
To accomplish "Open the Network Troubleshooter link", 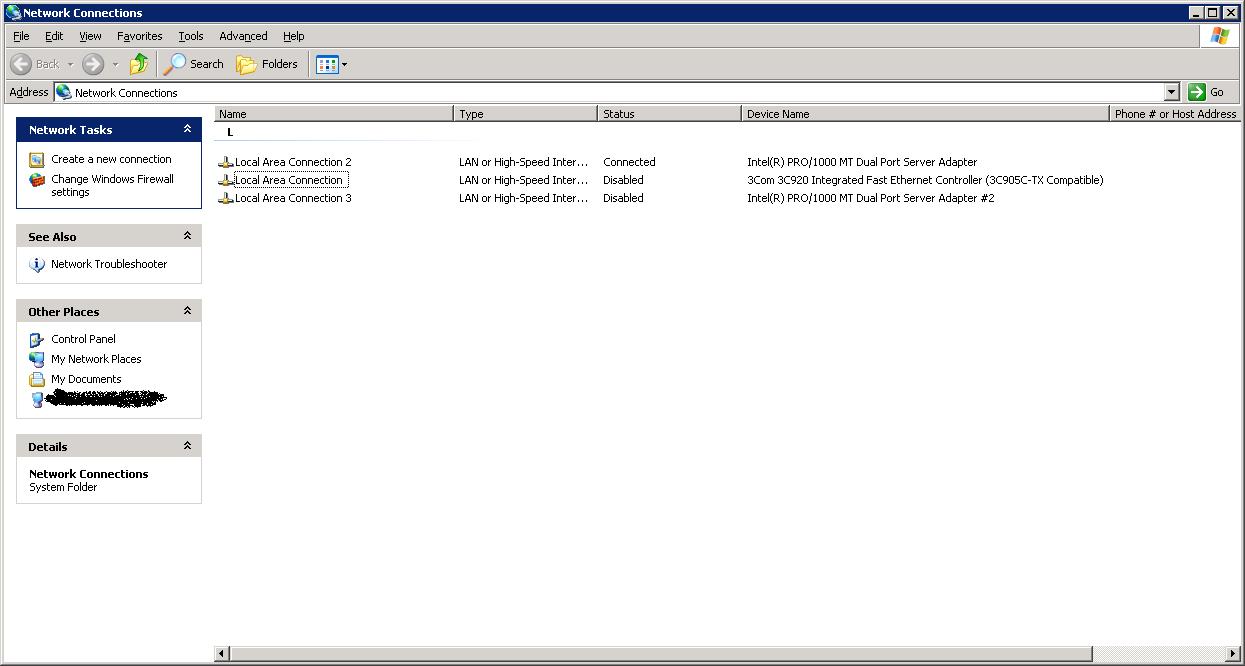I will pyautogui.click(x=109, y=264).
